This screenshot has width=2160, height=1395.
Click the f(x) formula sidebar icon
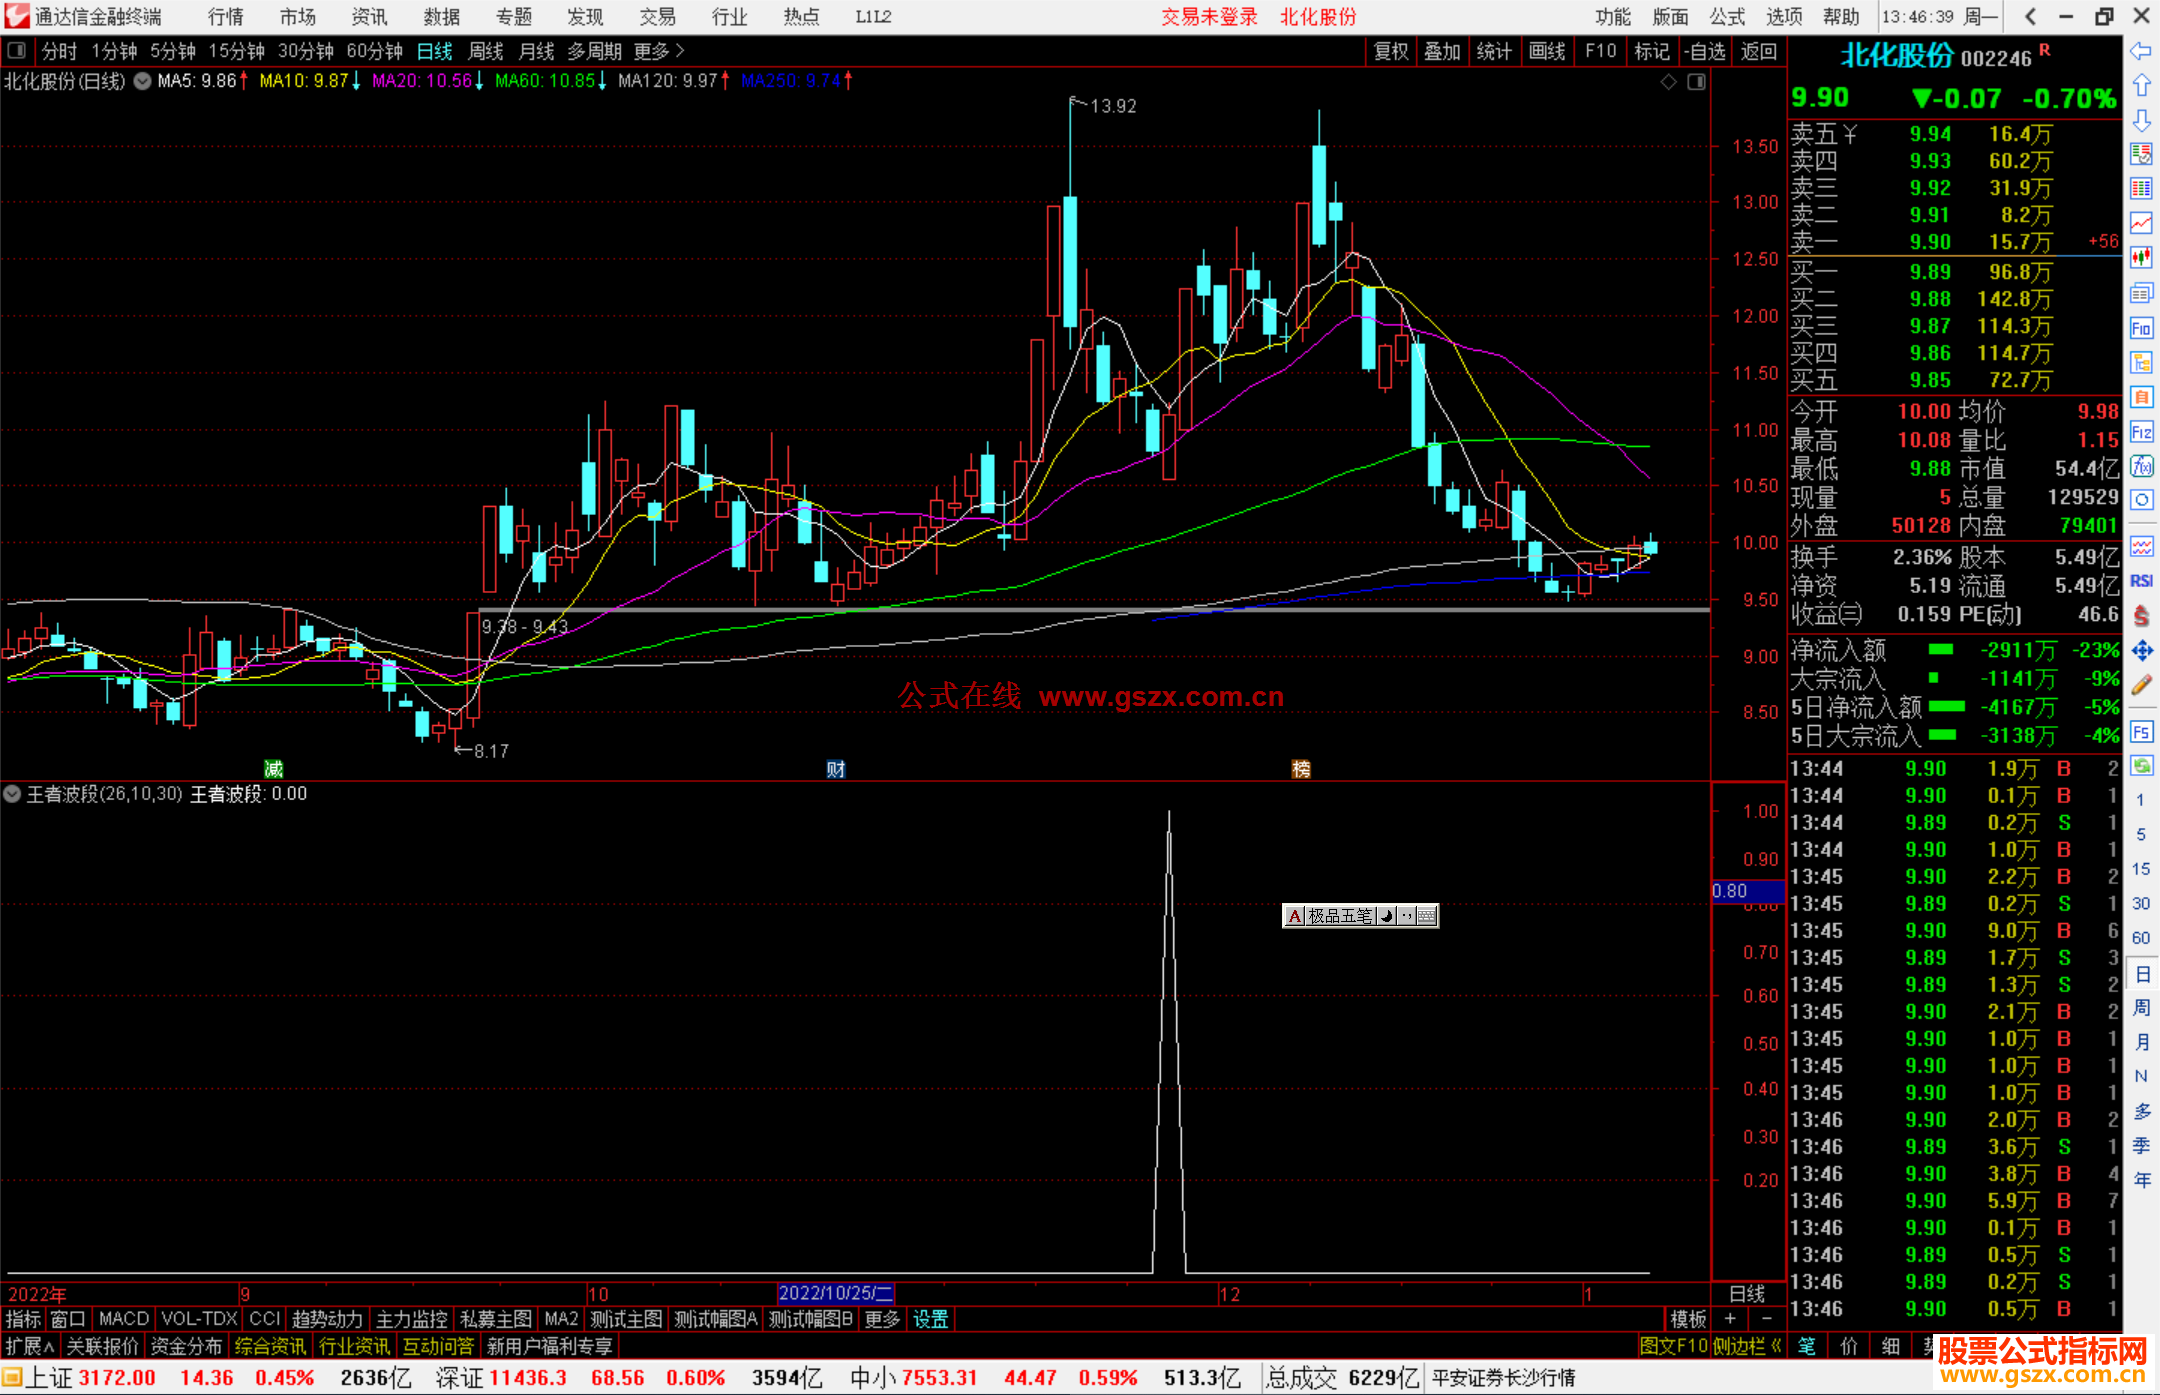tap(2141, 467)
